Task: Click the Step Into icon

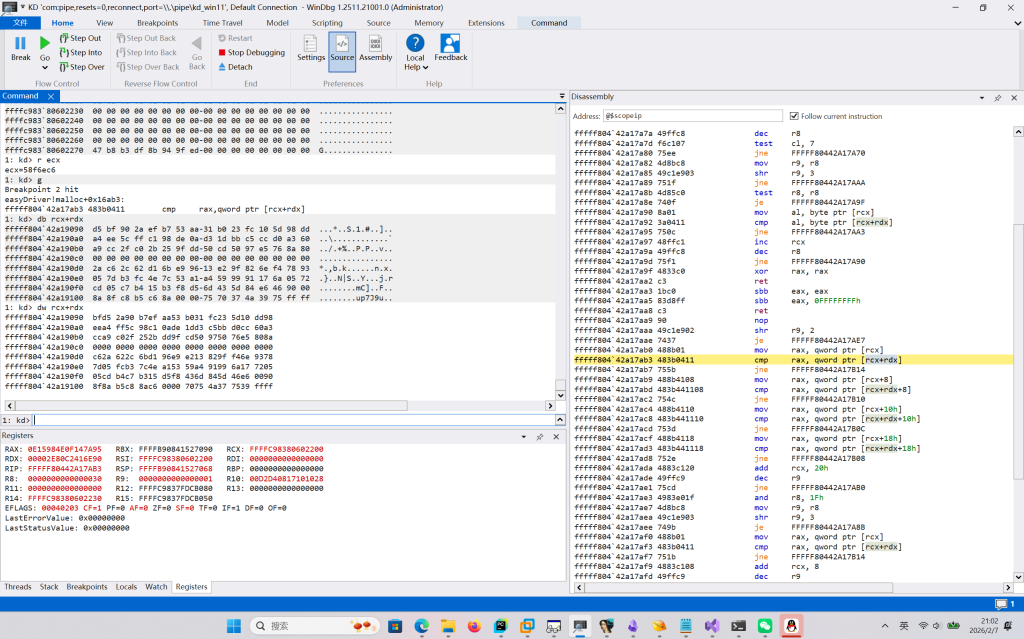Action: pyautogui.click(x=64, y=52)
